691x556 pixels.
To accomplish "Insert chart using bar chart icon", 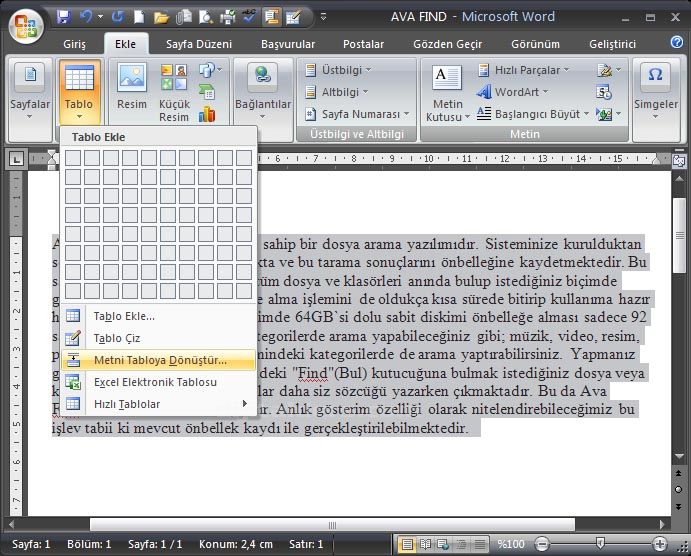I will pos(207,114).
